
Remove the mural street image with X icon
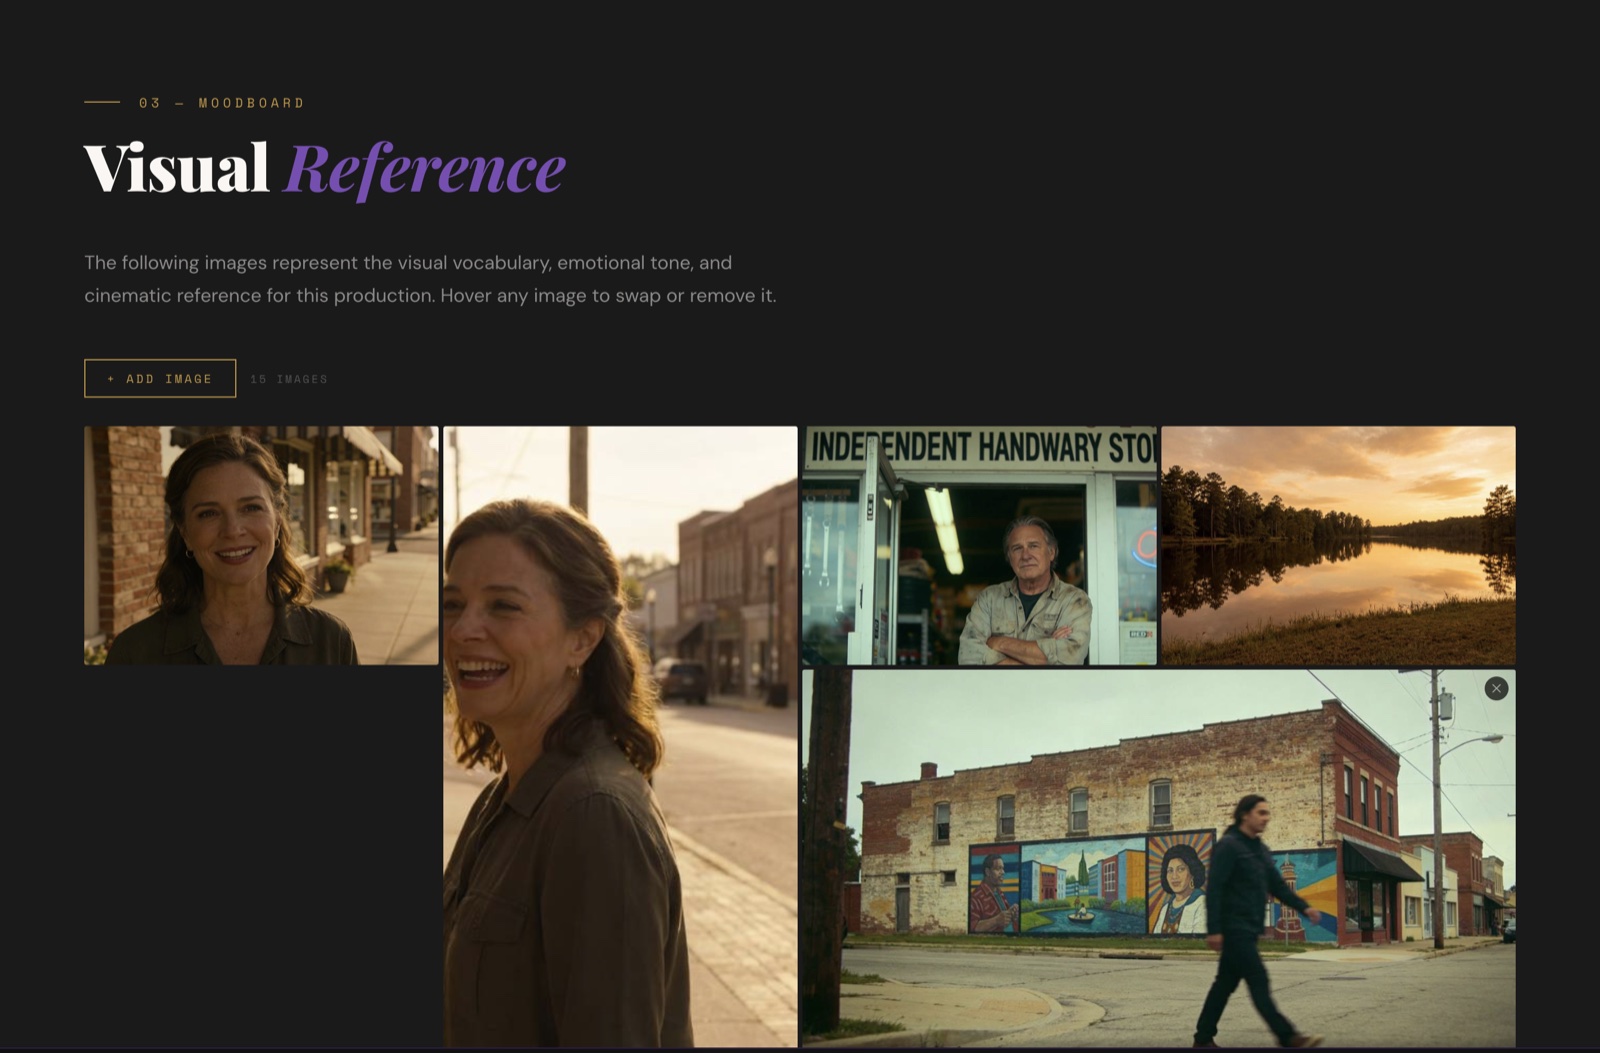tap(1496, 688)
